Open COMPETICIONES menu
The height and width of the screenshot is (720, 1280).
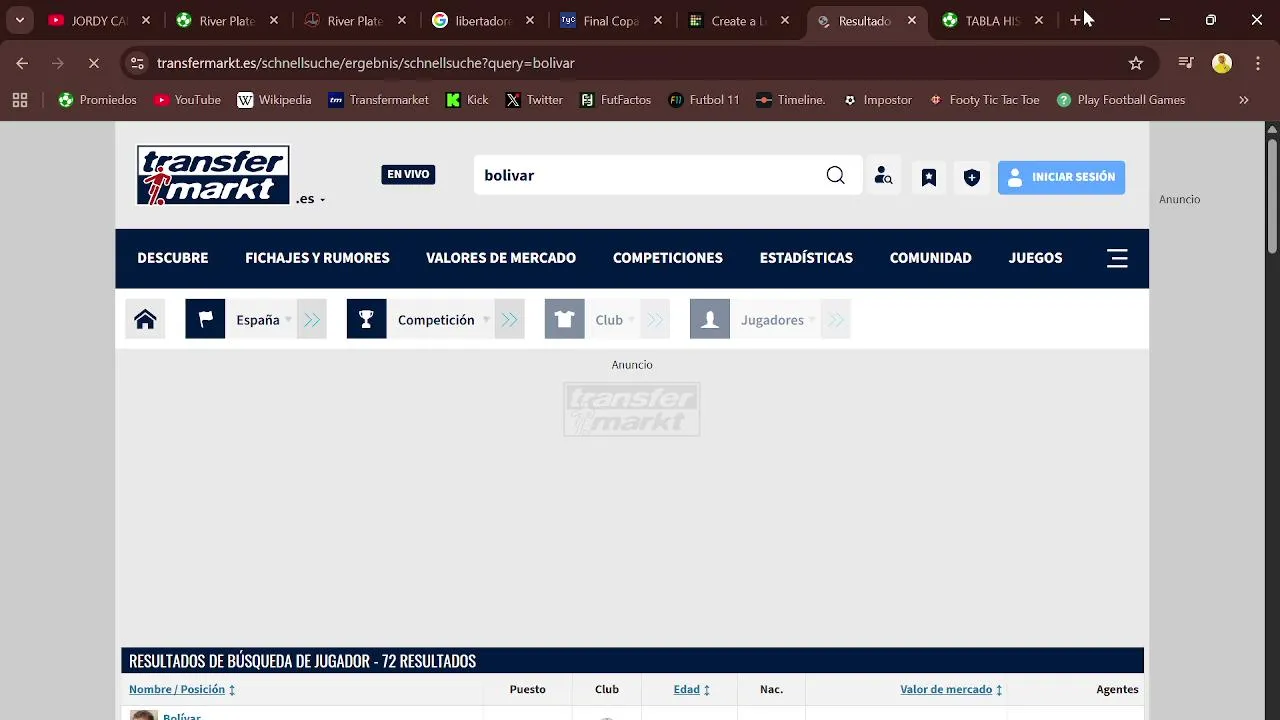[x=668, y=258]
